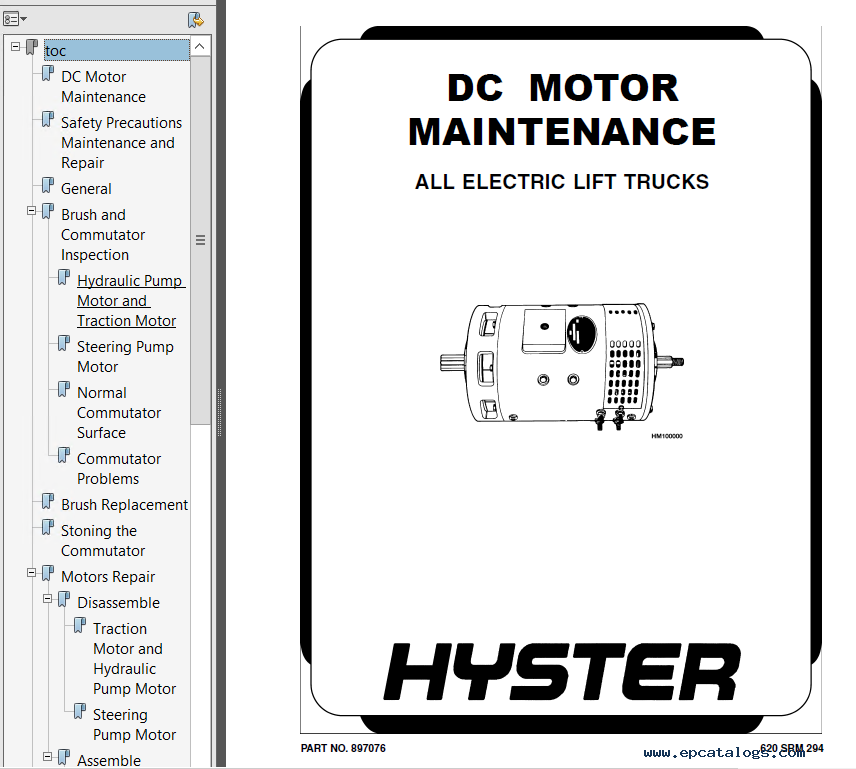Open Safety Precautions Maintenance and Repair bookmark
The image size is (856, 769).
121,142
